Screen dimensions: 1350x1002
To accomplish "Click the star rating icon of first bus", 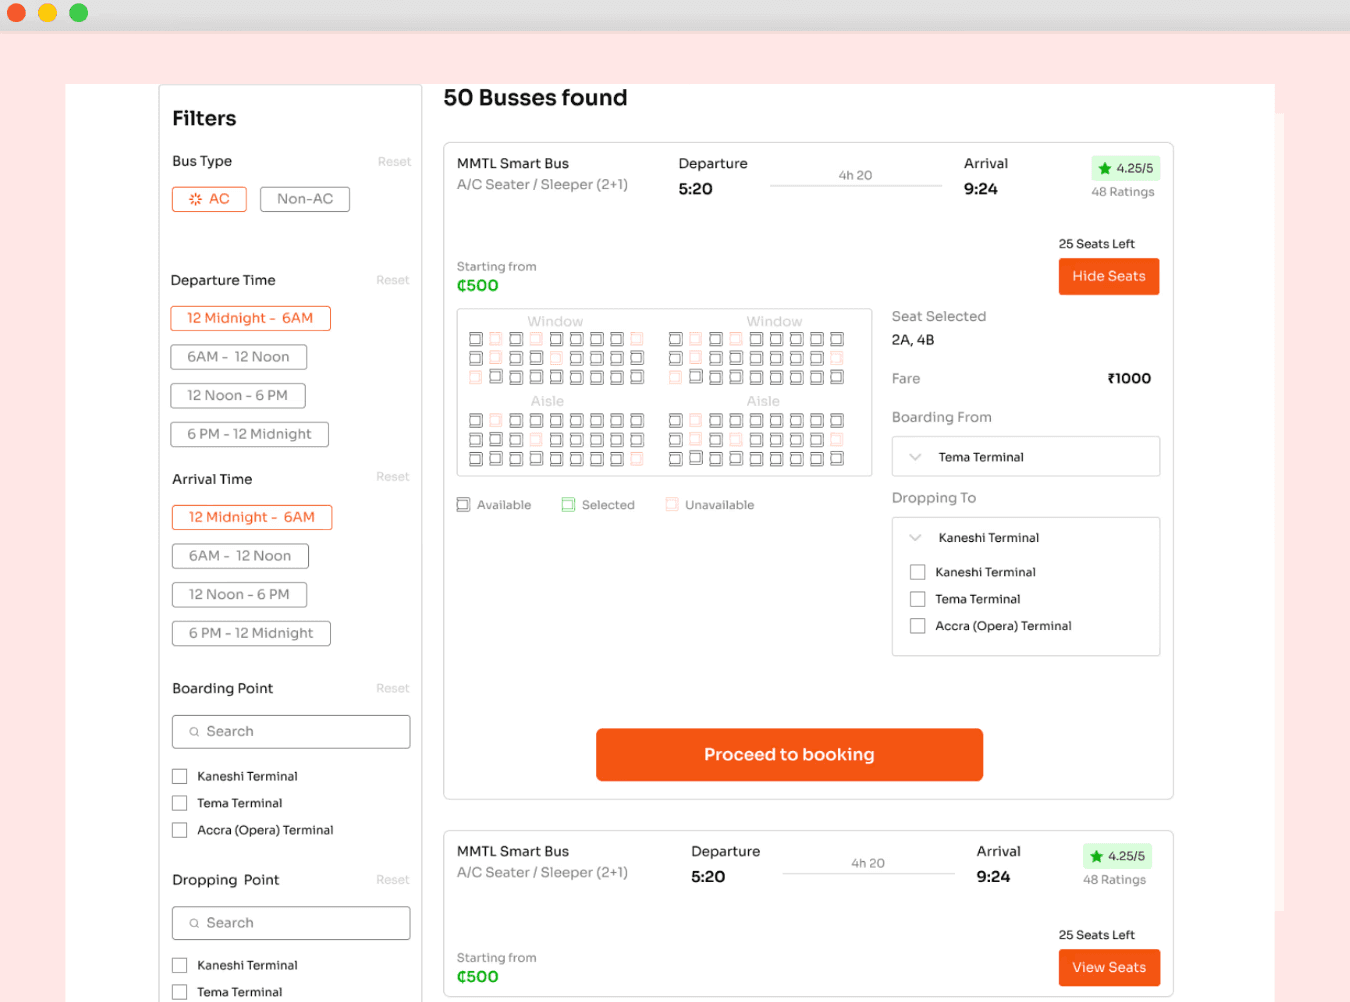I will (1104, 168).
